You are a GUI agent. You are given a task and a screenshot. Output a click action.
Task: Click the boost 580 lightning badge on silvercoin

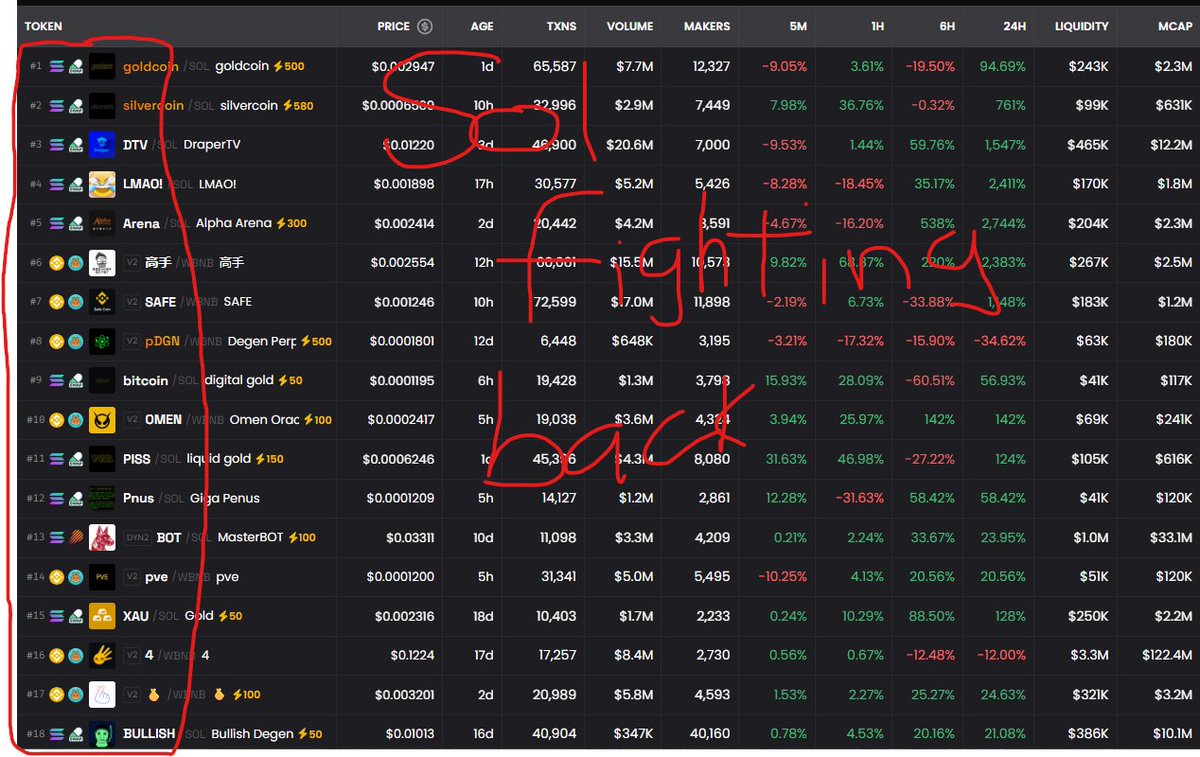297,106
